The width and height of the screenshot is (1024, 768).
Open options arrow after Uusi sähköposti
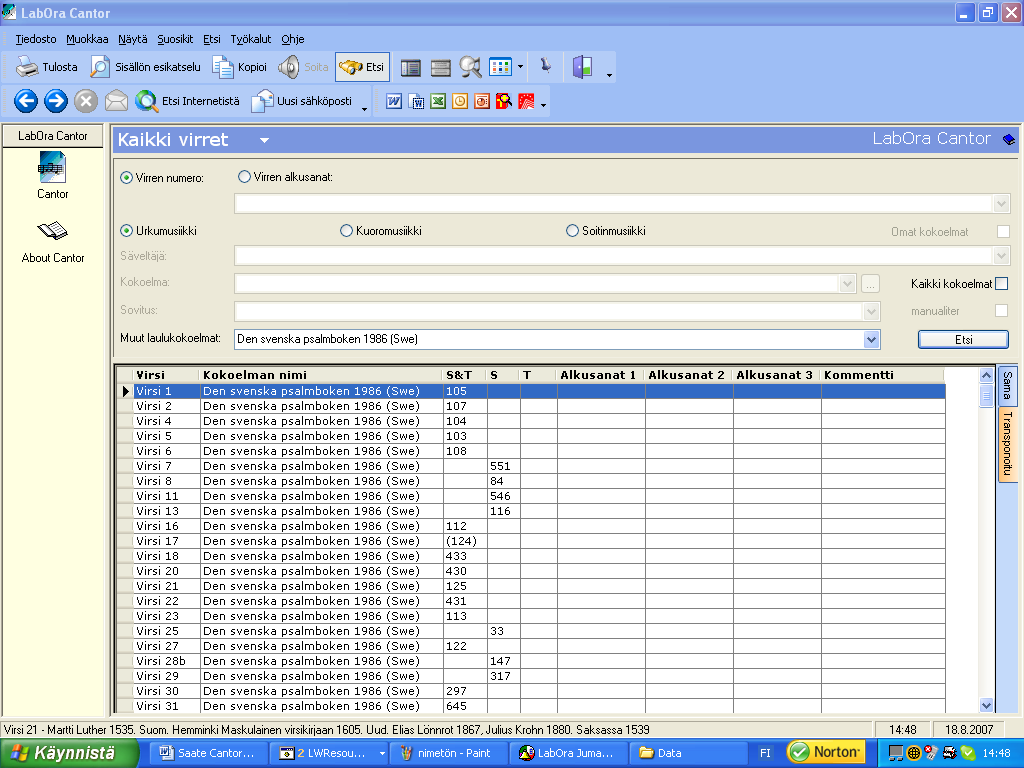pyautogui.click(x=364, y=108)
